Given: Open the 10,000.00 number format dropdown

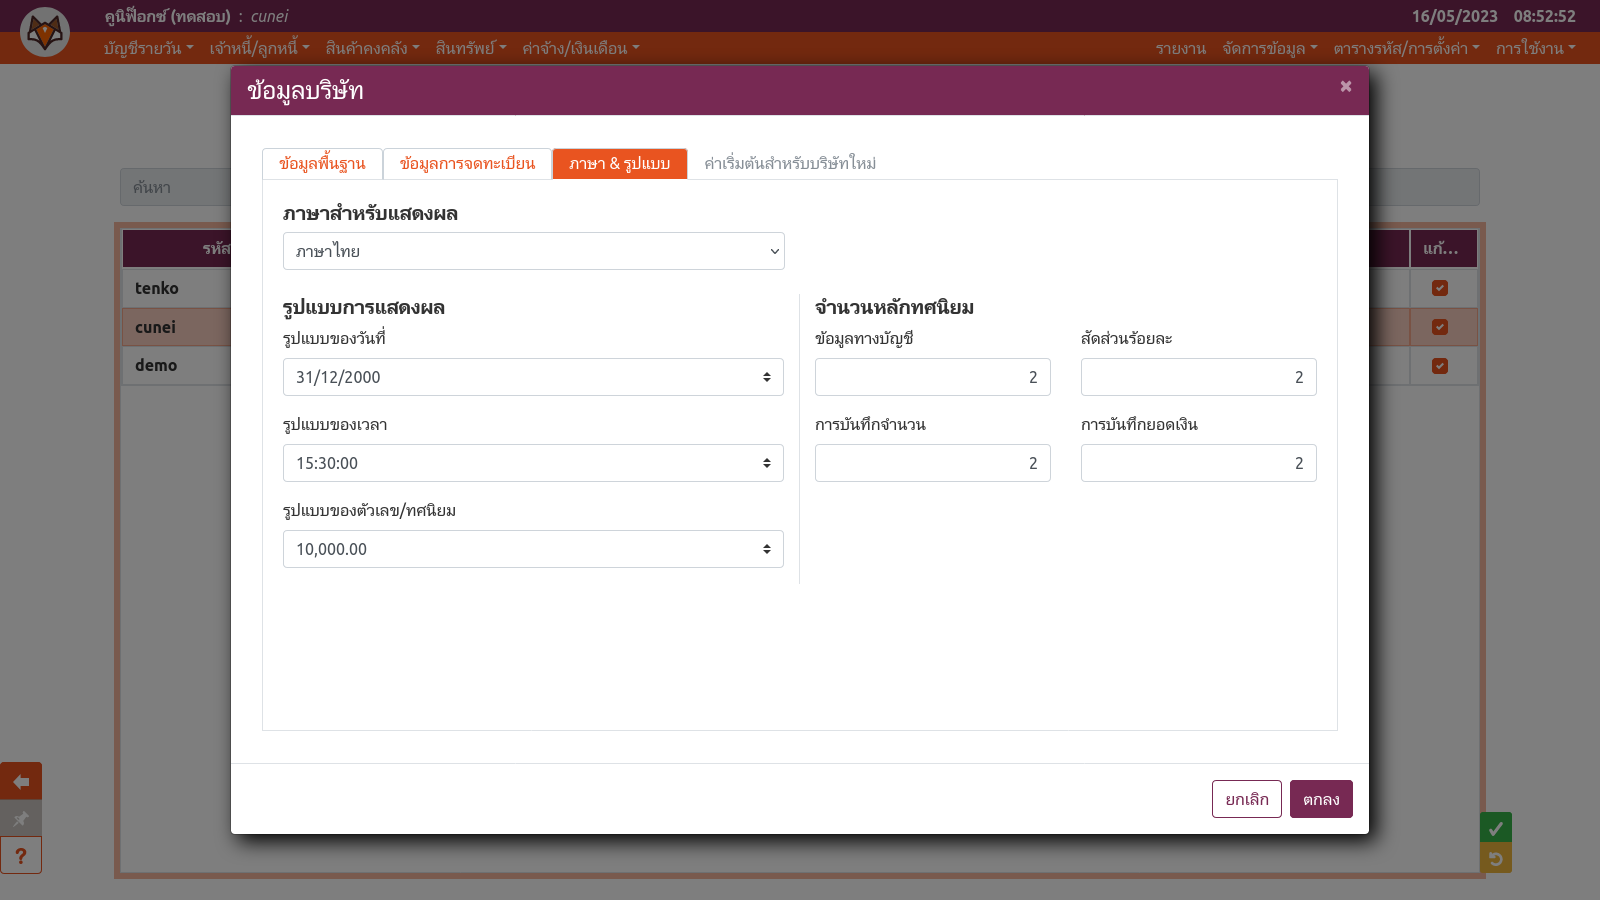Looking at the screenshot, I should 533,549.
